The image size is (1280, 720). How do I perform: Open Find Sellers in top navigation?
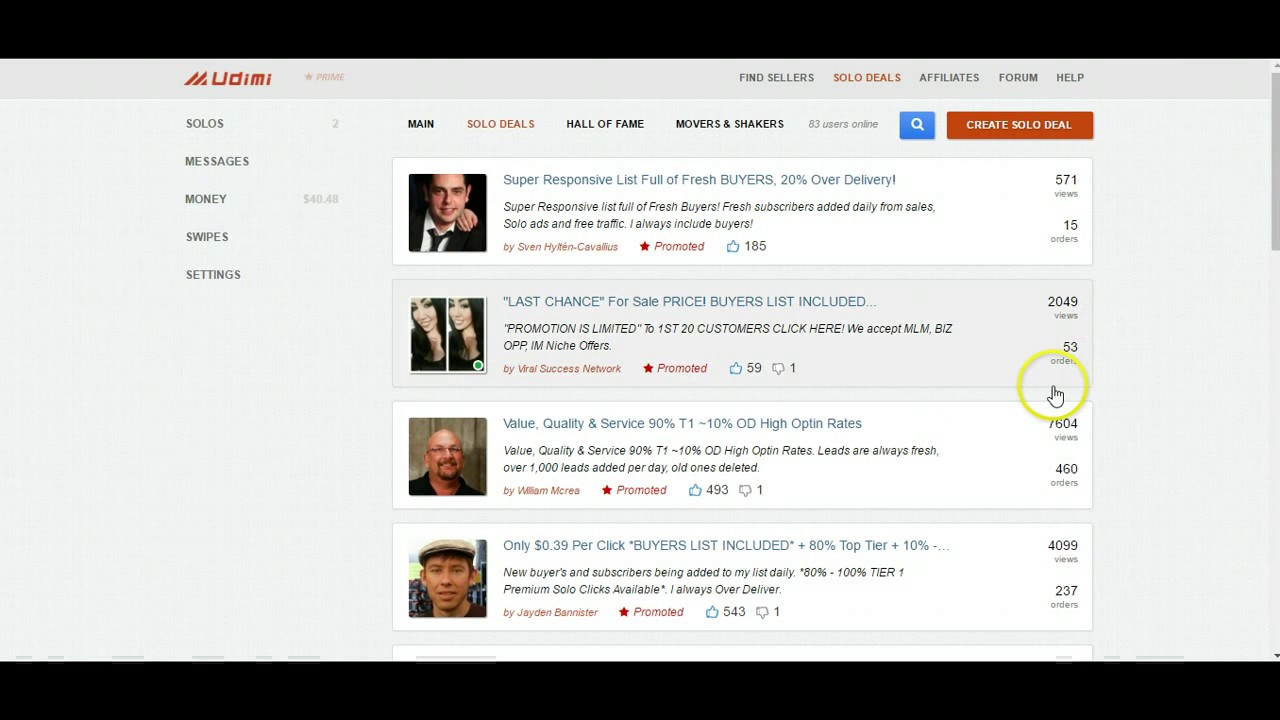click(776, 77)
